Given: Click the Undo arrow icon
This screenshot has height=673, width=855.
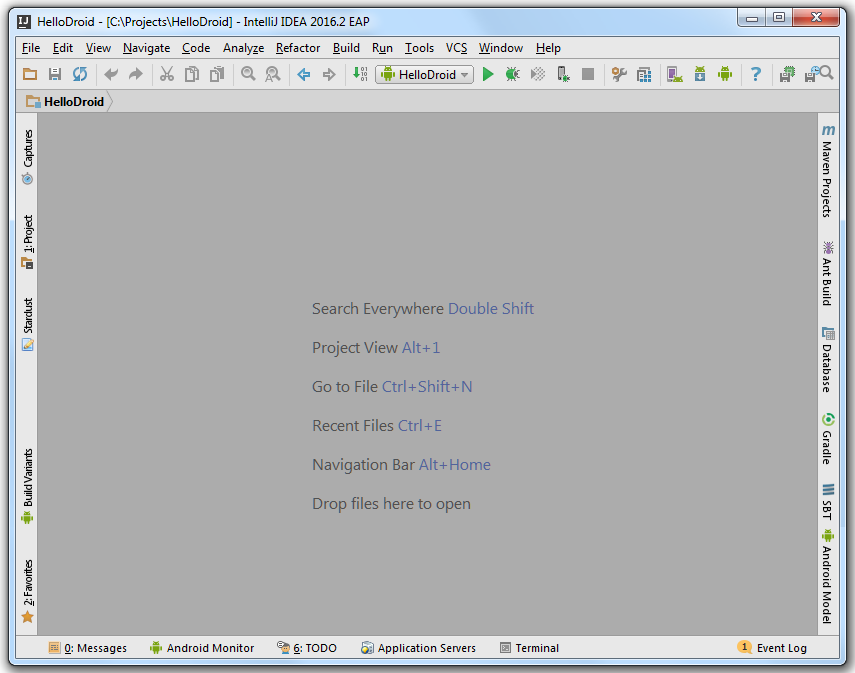Looking at the screenshot, I should click(x=111, y=74).
